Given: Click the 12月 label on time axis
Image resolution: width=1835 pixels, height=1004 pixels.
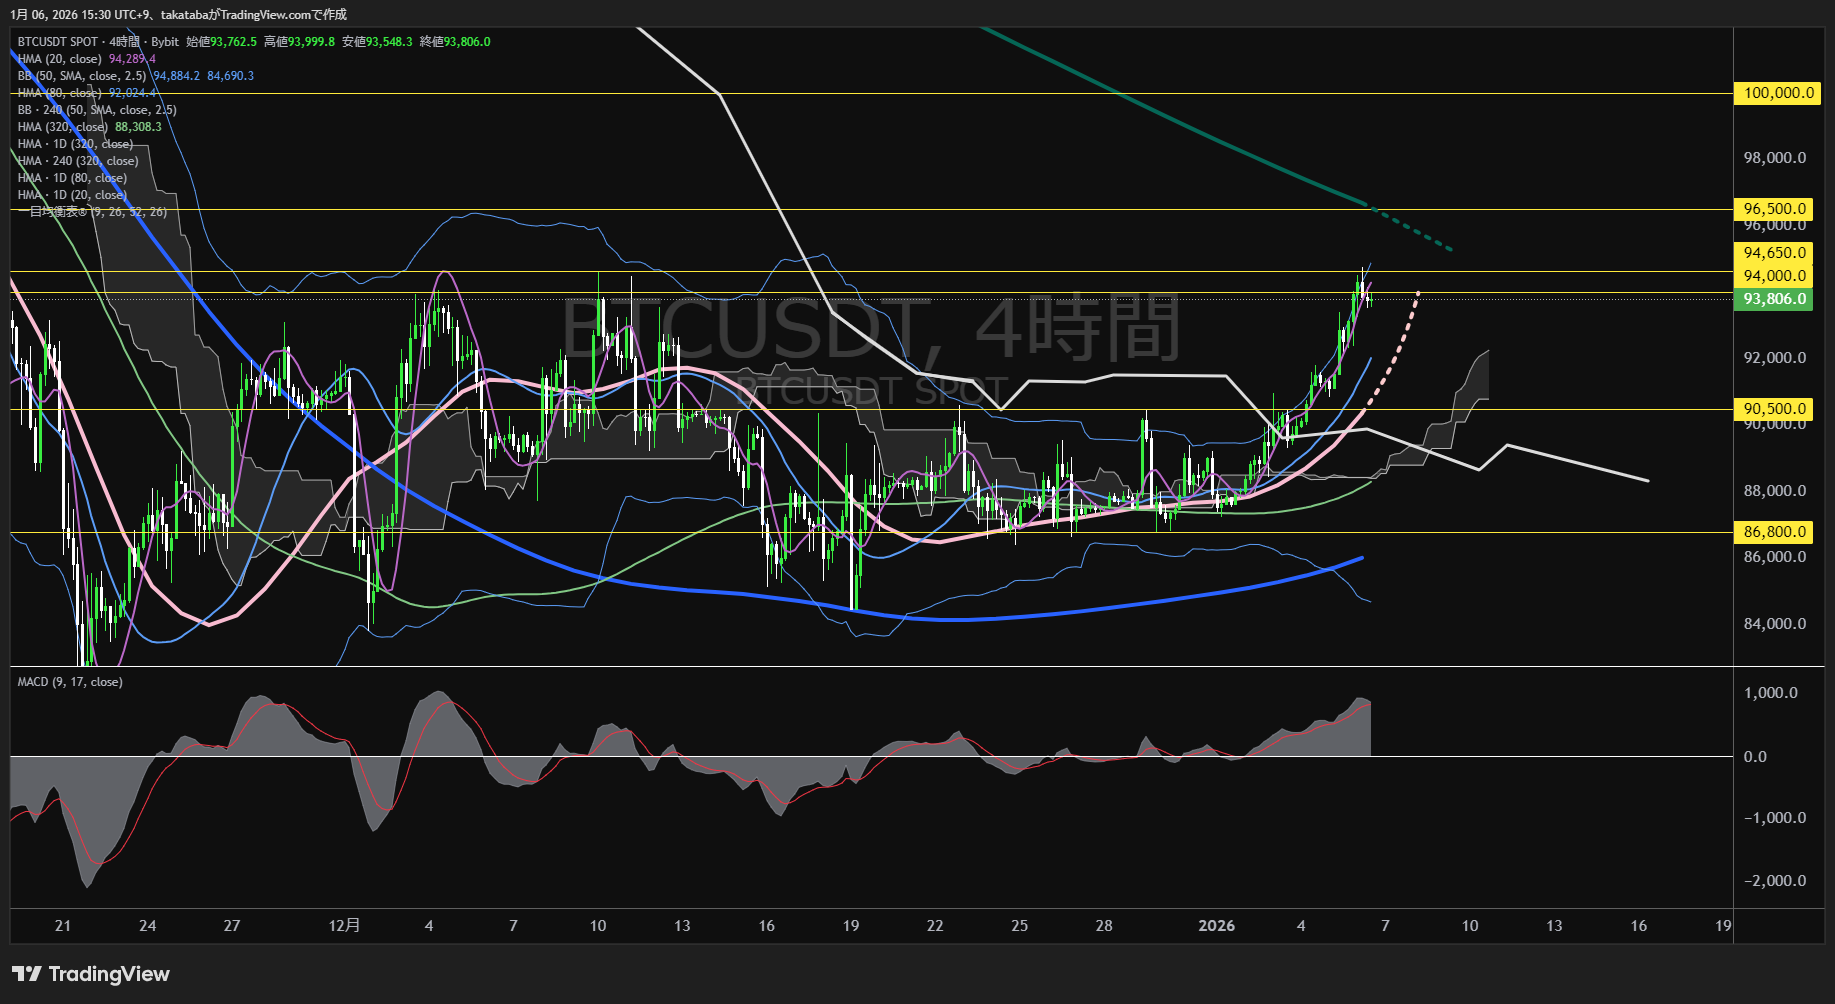Looking at the screenshot, I should [344, 926].
